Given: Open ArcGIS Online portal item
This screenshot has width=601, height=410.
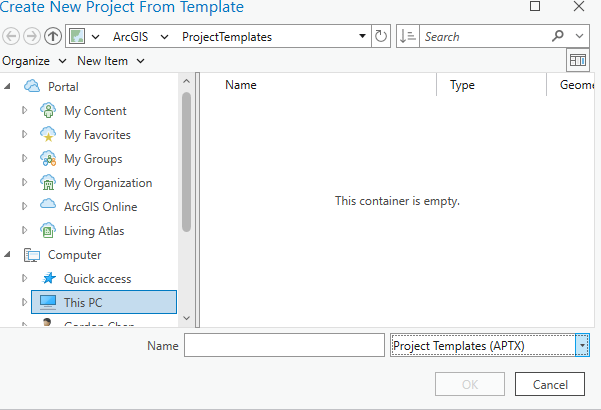Looking at the screenshot, I should point(100,207).
